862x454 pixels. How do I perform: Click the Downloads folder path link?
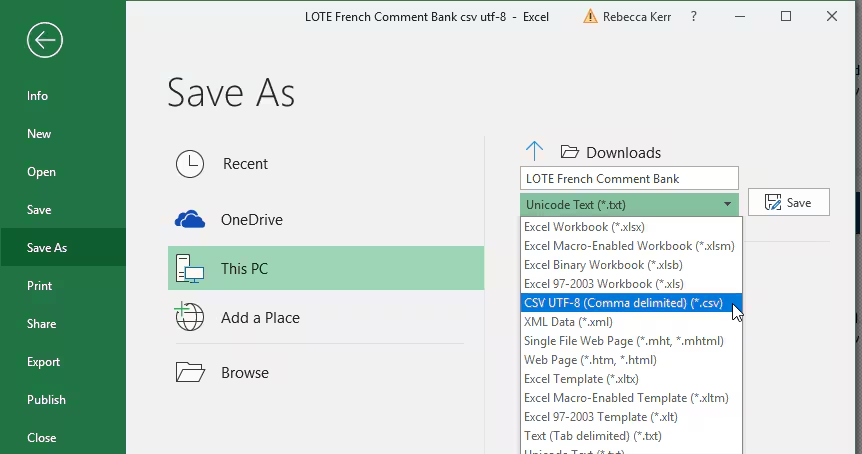click(x=623, y=152)
